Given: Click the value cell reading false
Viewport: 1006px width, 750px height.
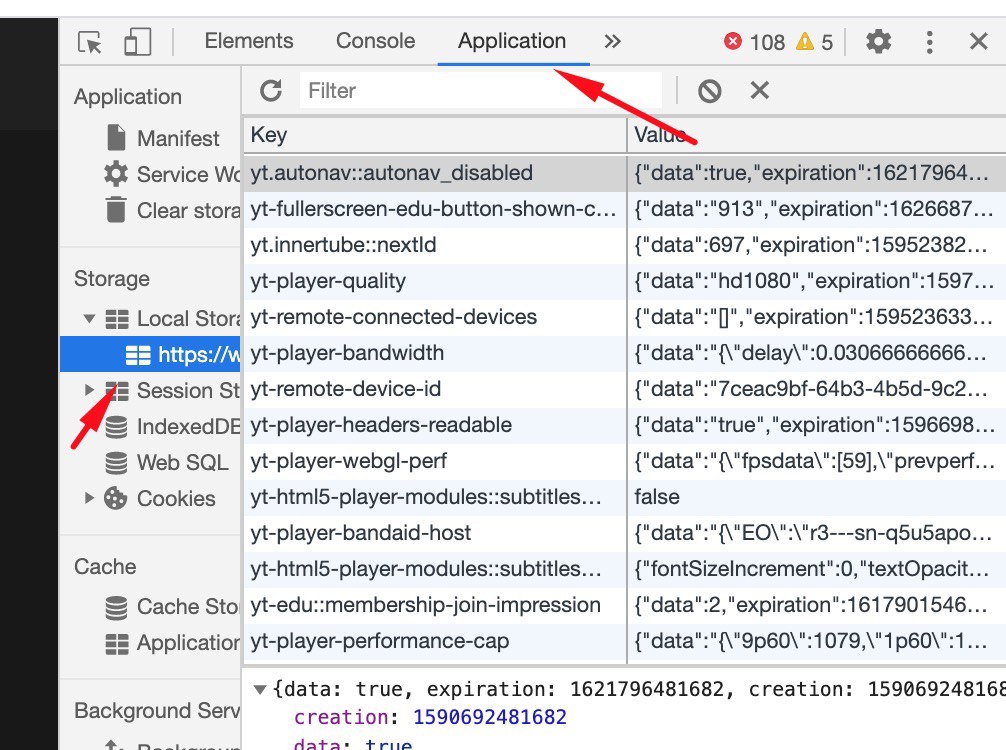Looking at the screenshot, I should [817, 497].
